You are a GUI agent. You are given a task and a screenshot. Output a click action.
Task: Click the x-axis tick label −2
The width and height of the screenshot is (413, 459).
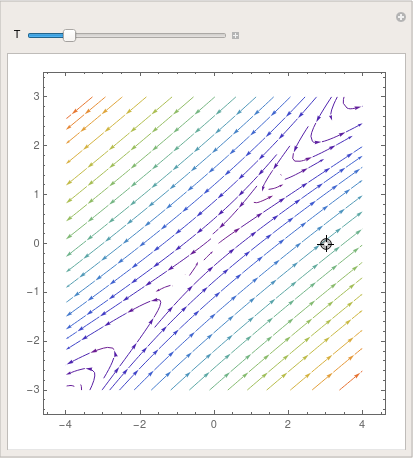(139, 424)
